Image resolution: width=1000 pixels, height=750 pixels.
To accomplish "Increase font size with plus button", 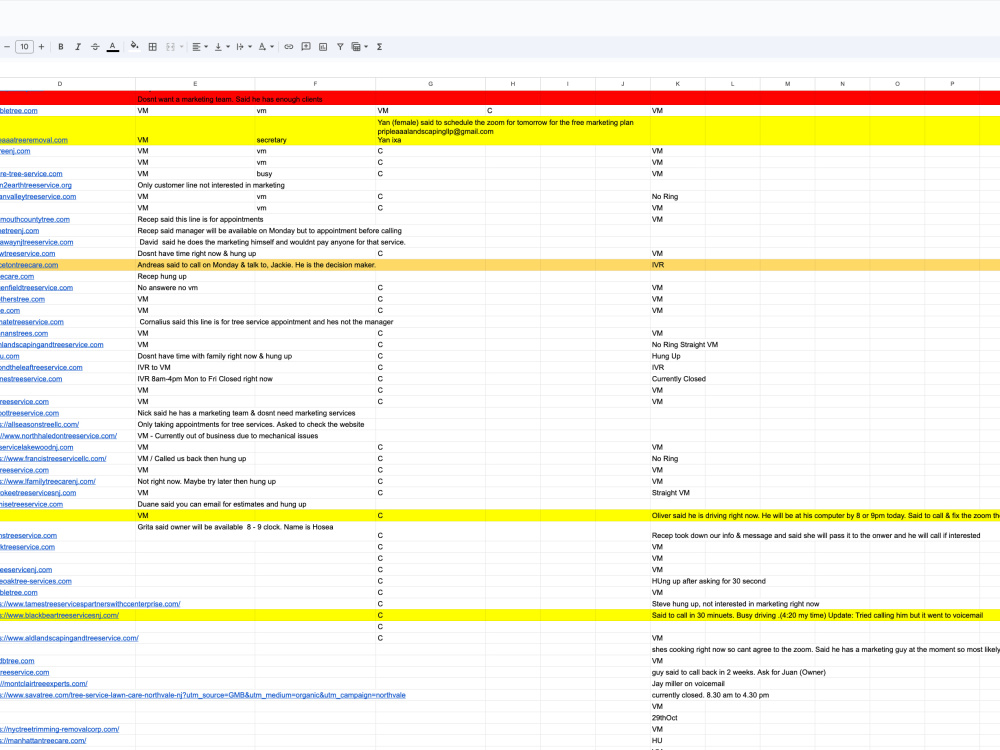I will [41, 47].
